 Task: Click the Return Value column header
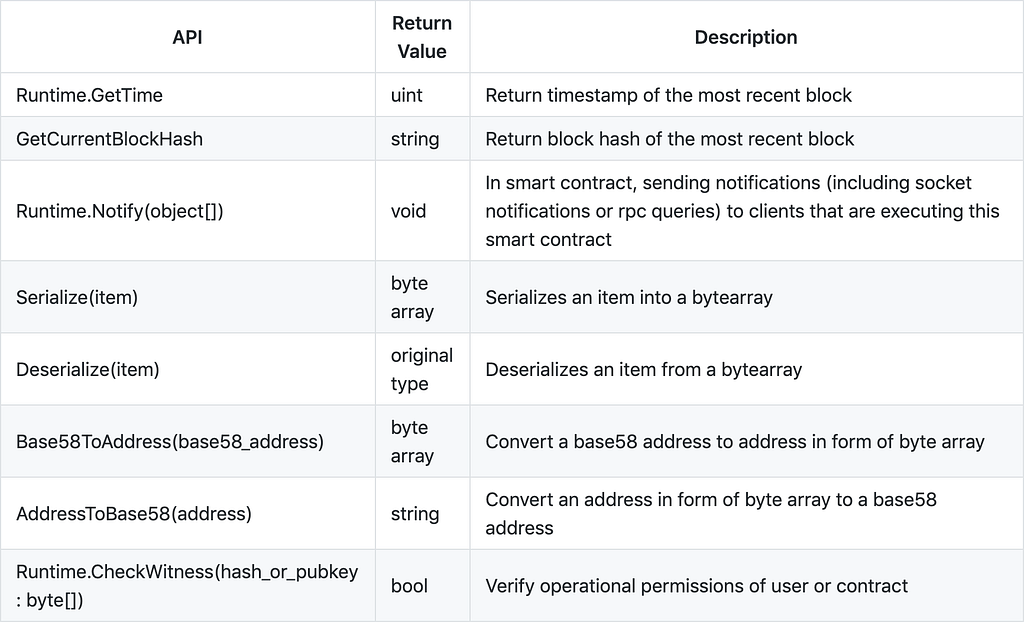(x=421, y=37)
